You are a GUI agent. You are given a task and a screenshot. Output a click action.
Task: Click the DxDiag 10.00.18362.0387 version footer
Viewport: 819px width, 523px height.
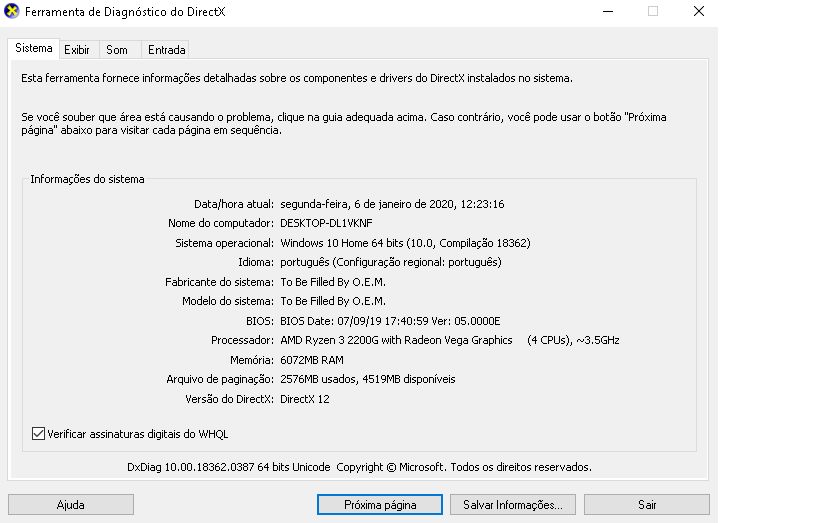pyautogui.click(x=359, y=467)
